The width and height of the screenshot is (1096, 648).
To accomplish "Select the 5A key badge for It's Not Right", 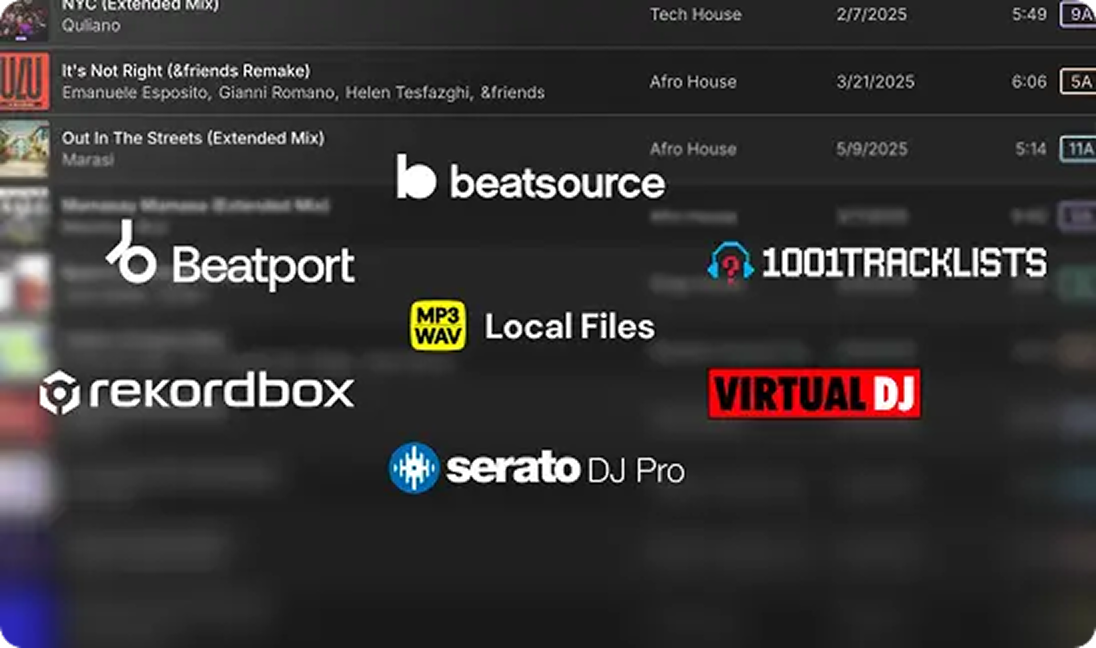I will [1077, 82].
